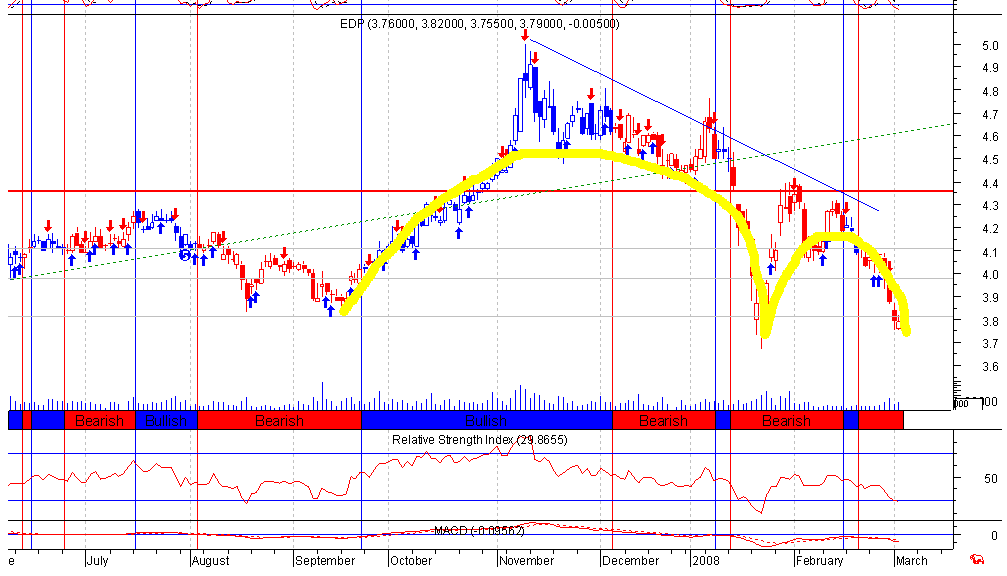Click the Bearish band below December
Image resolution: width=1007 pixels, height=576 pixels.
(663, 421)
